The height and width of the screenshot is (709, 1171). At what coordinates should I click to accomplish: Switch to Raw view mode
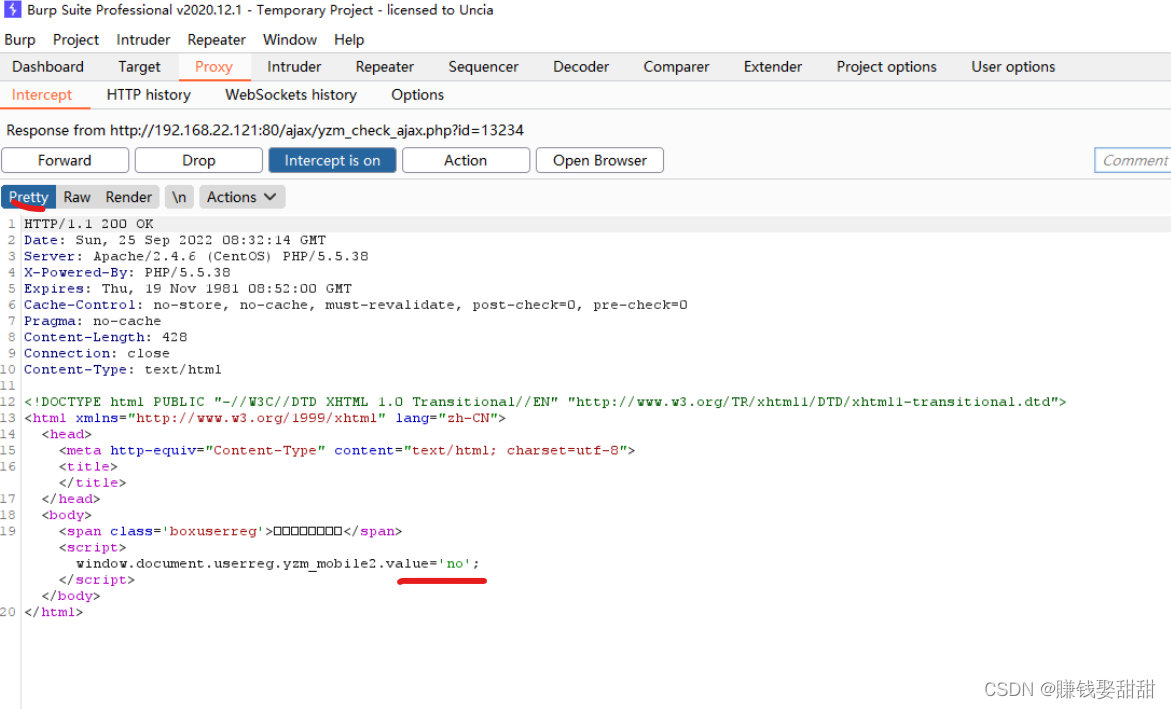77,197
